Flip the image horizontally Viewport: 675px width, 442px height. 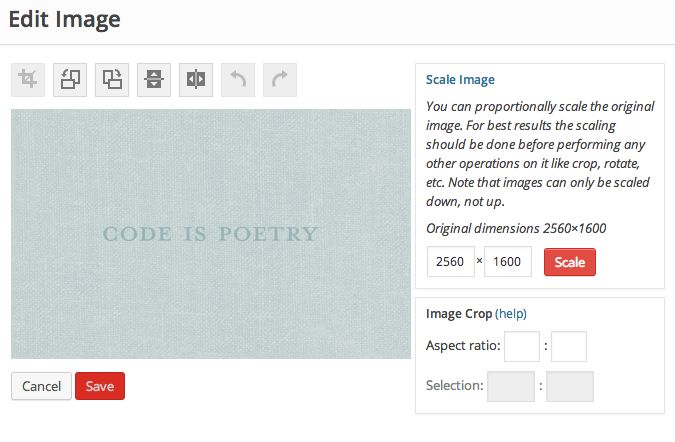click(196, 81)
